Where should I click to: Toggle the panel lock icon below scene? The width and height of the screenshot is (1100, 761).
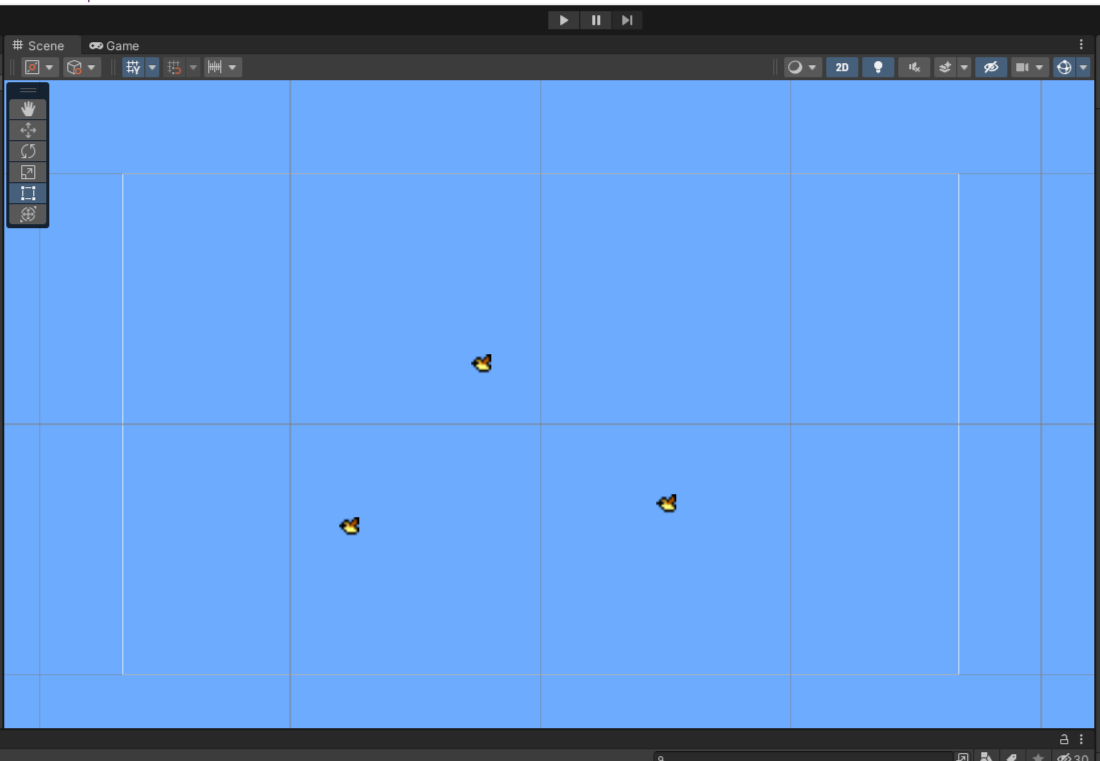tap(1064, 739)
